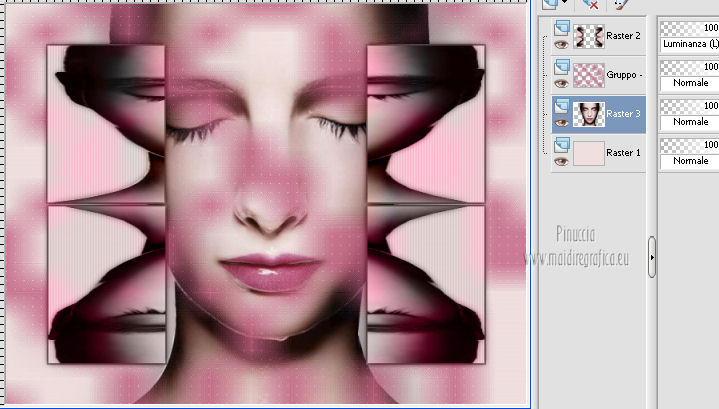Open the Gruppo layer's Normale blend dropdown
This screenshot has width=719, height=409.
[690, 83]
